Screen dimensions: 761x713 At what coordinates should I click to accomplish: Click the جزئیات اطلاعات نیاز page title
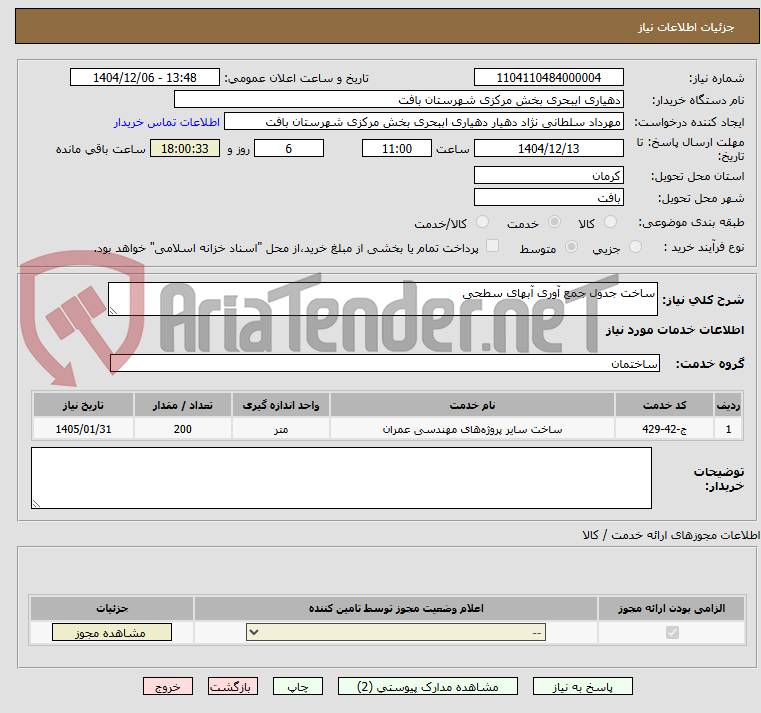tap(686, 27)
